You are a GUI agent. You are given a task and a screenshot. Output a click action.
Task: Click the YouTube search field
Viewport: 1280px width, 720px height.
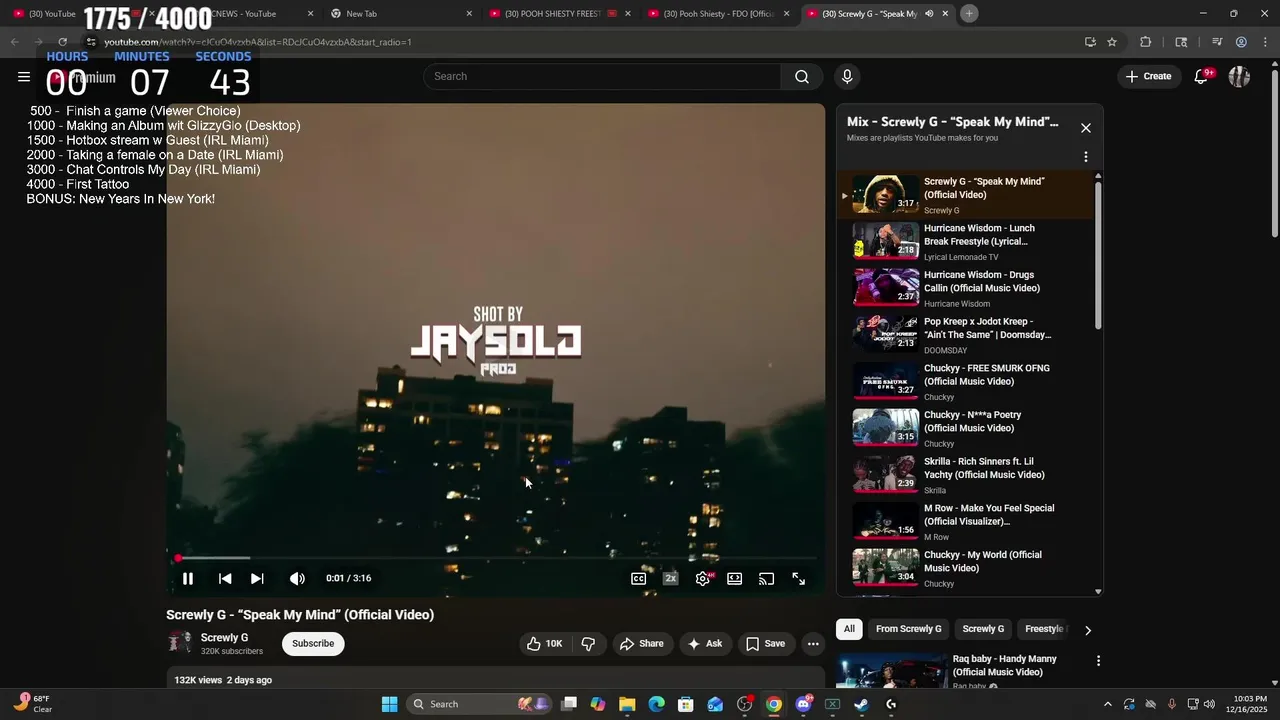point(603,76)
